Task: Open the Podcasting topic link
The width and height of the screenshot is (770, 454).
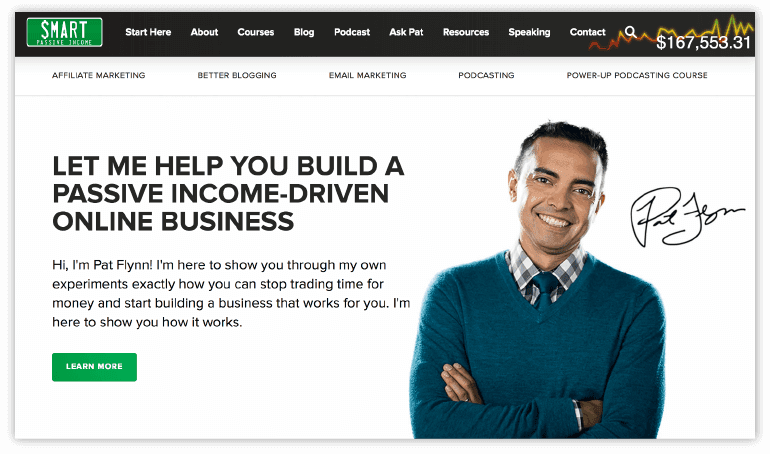Action: pyautogui.click(x=486, y=75)
